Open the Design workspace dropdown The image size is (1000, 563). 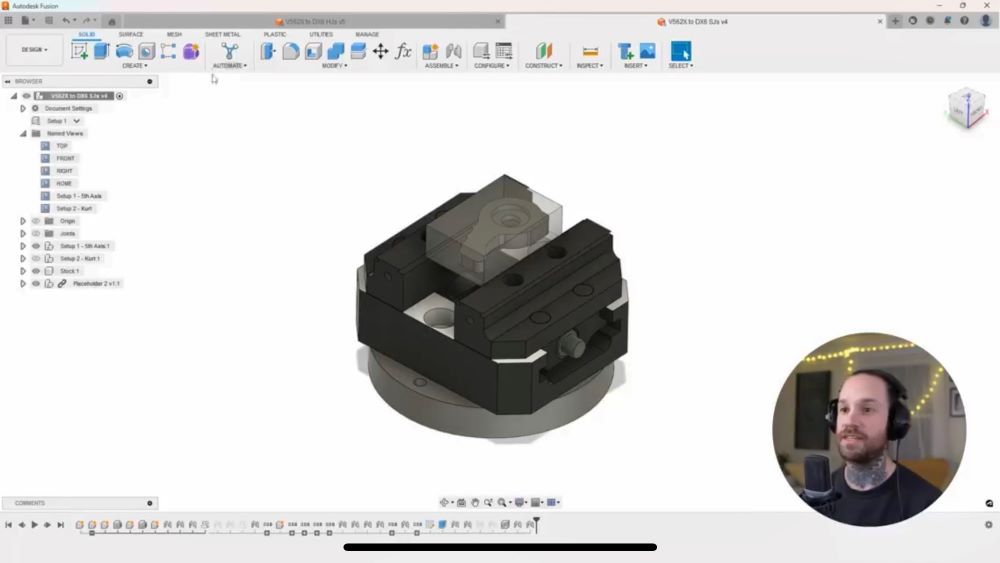(34, 50)
